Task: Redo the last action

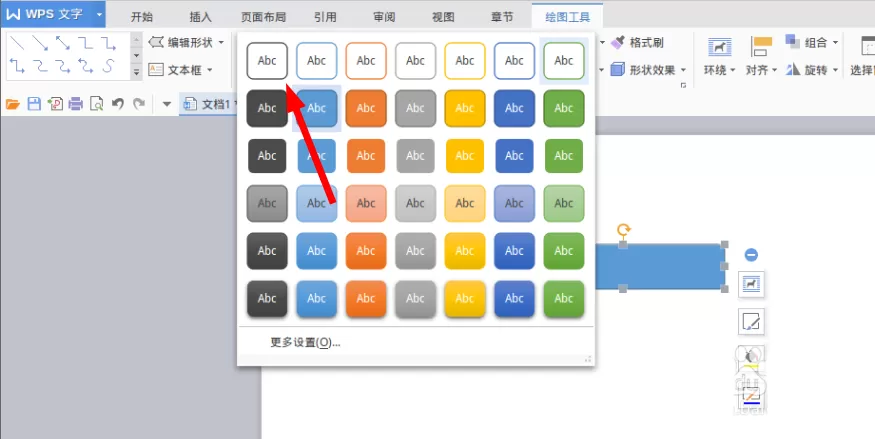Action: pos(139,104)
